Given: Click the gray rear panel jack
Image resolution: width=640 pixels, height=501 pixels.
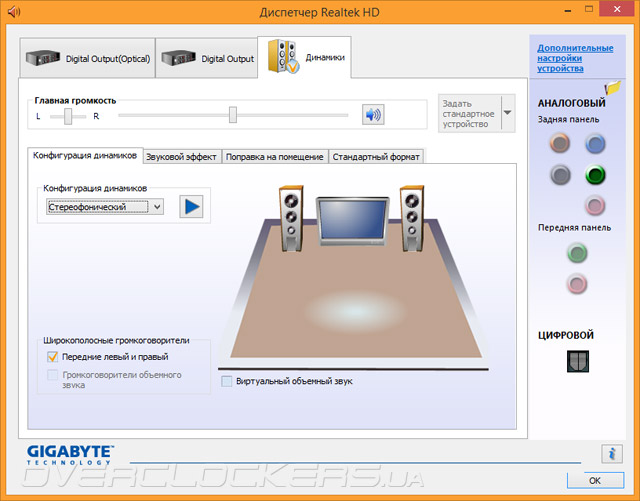Looking at the screenshot, I should click(x=560, y=175).
